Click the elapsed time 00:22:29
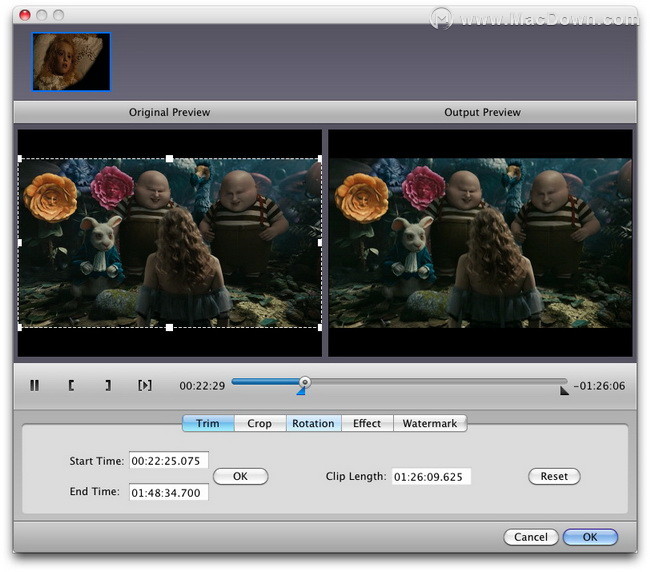This screenshot has height=572, width=650. pyautogui.click(x=202, y=386)
